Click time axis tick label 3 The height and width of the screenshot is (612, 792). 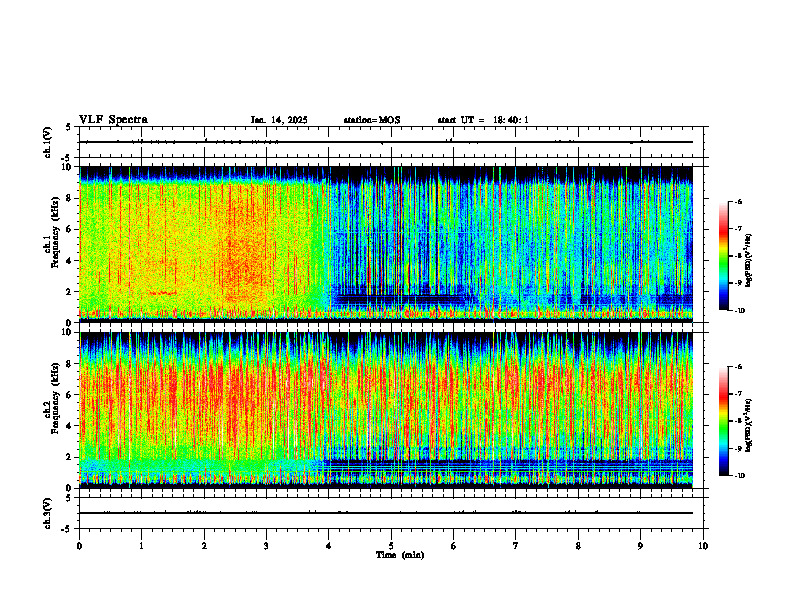[x=266, y=546]
